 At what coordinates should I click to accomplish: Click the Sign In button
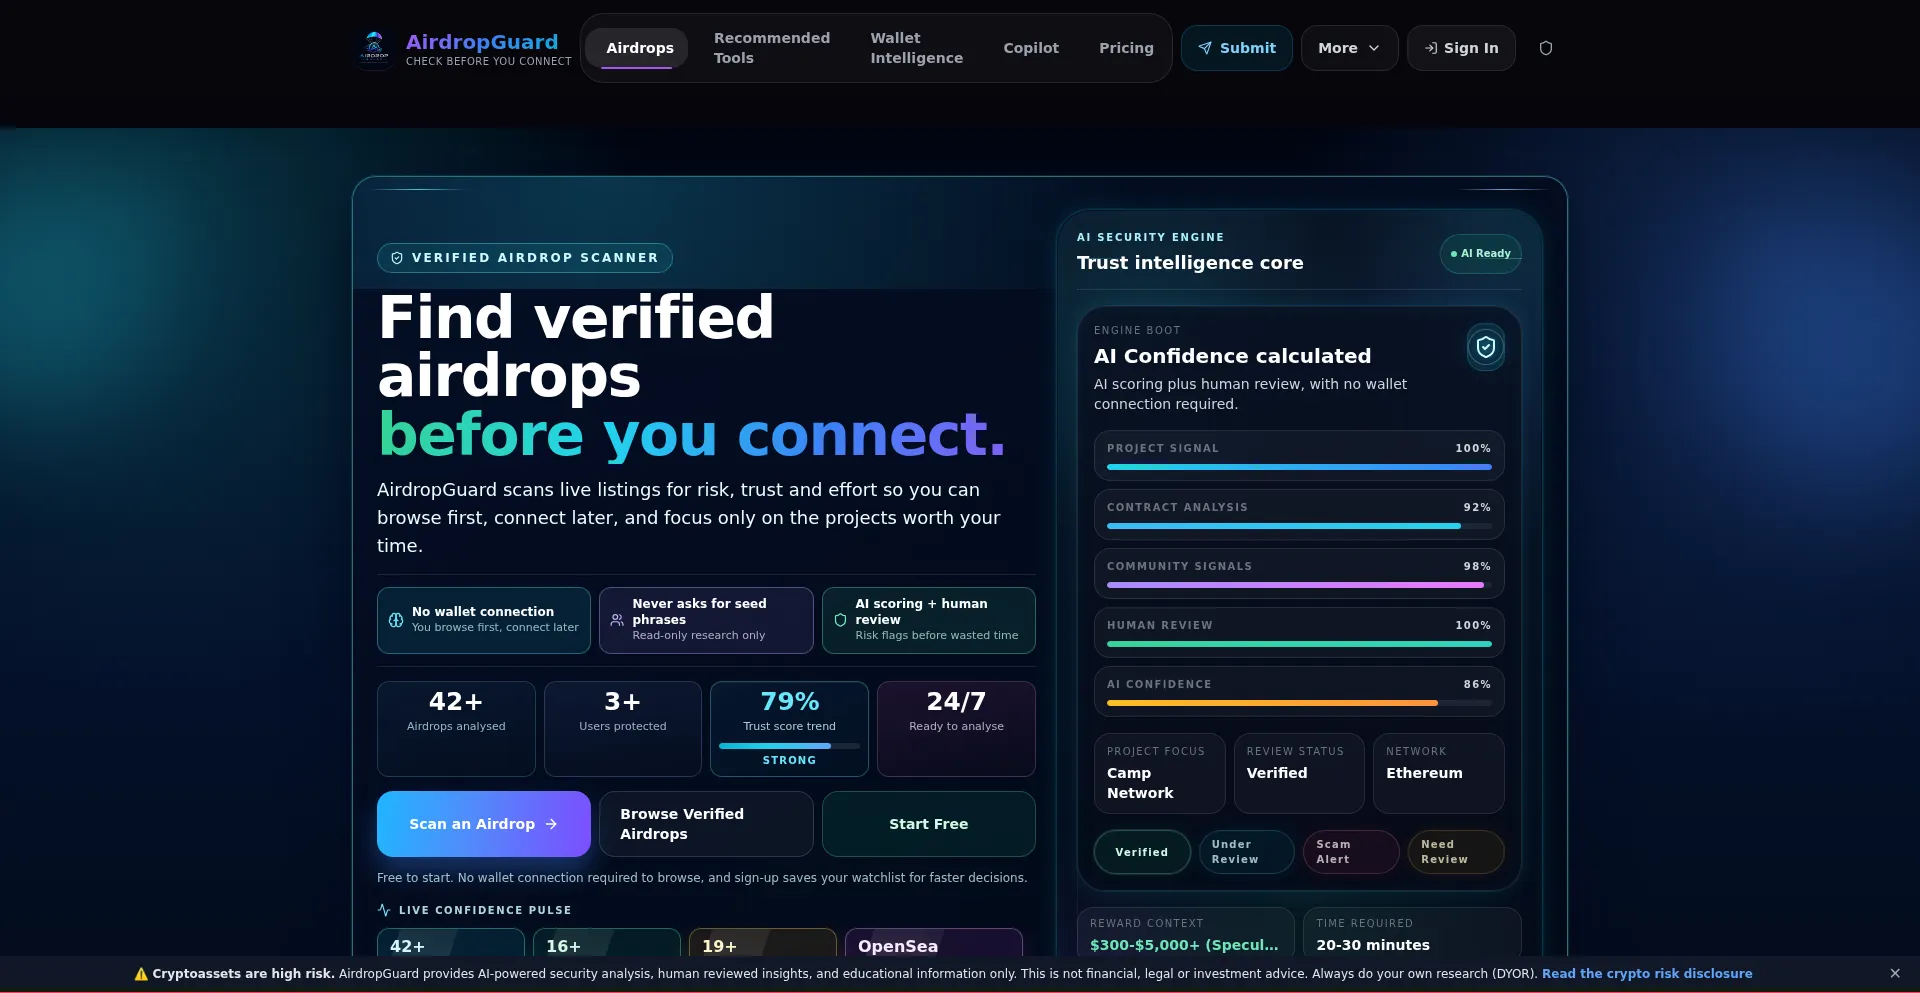click(x=1461, y=48)
